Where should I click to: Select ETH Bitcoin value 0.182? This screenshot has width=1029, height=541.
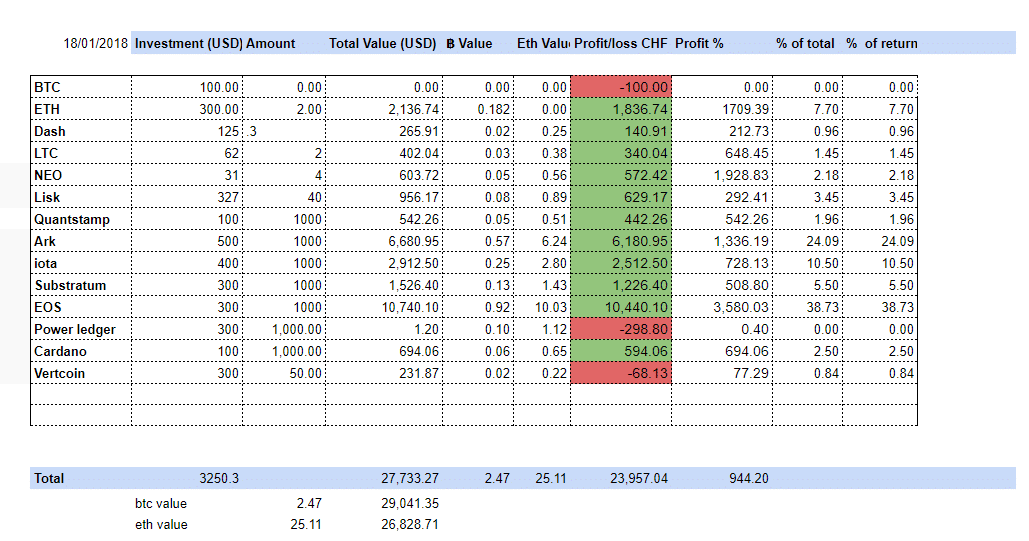tap(494, 109)
